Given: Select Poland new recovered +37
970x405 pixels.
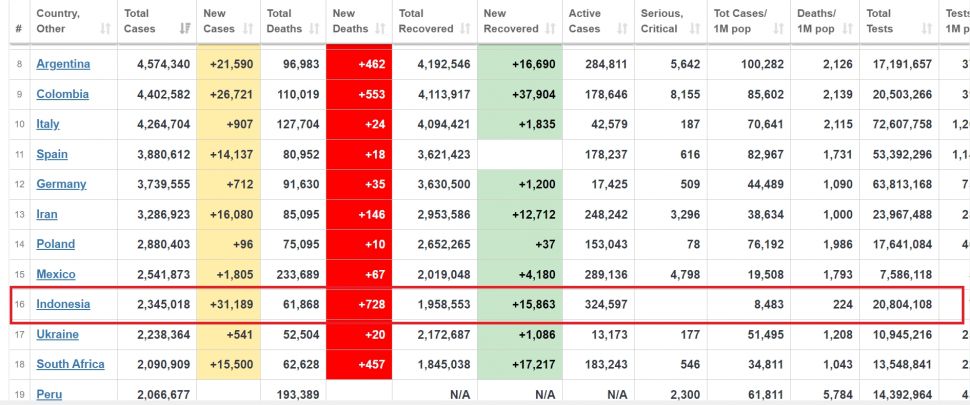Looking at the screenshot, I should coord(520,244).
